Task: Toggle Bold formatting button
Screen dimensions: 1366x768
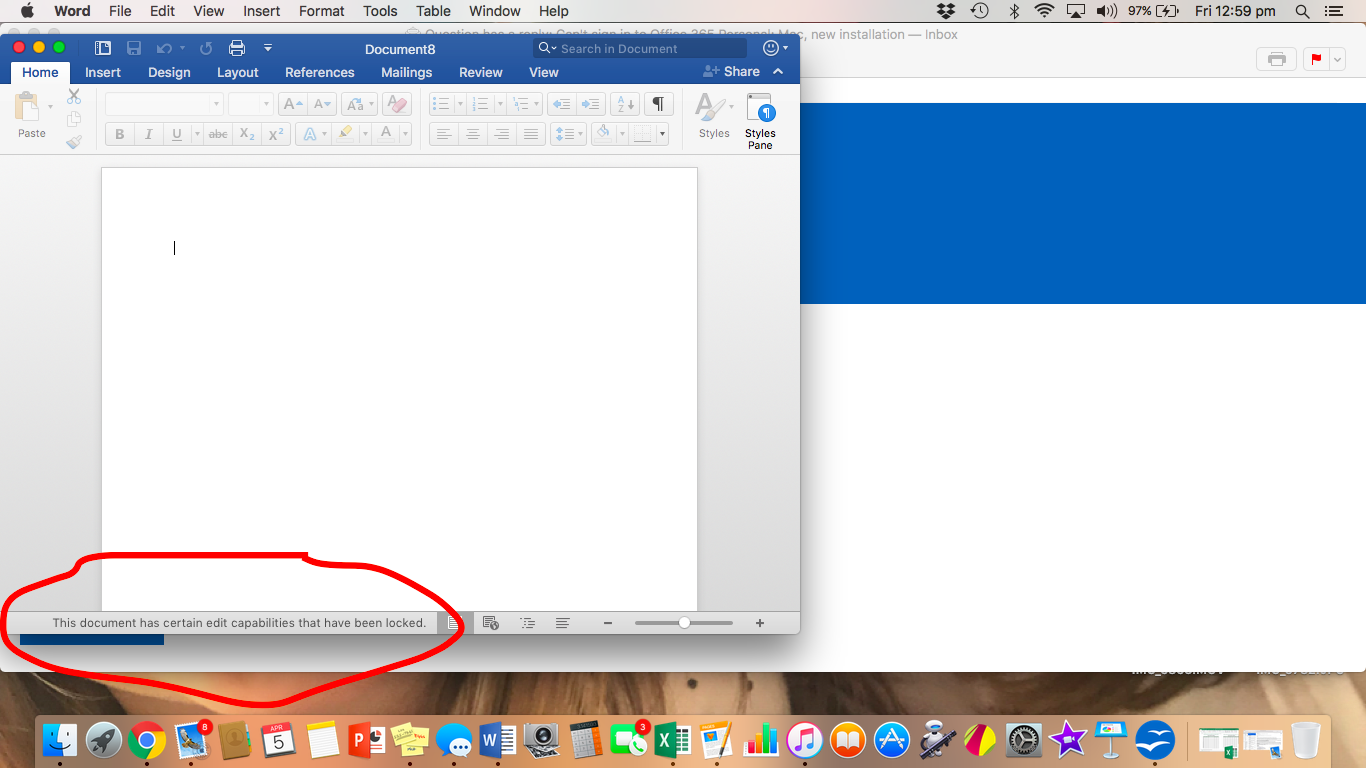Action: point(120,134)
